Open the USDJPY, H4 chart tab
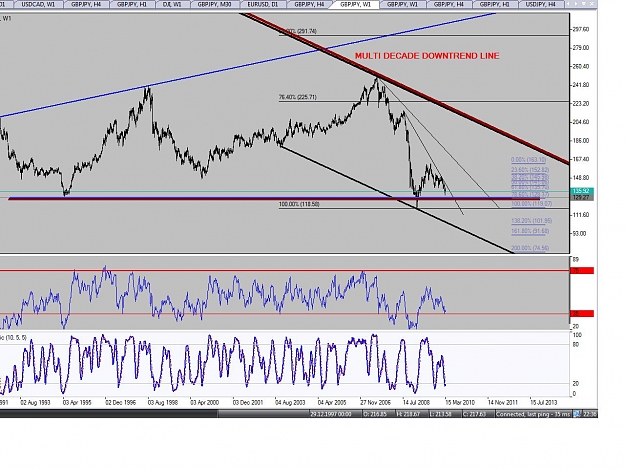This screenshot has width=625, height=469. pyautogui.click(x=540, y=4)
